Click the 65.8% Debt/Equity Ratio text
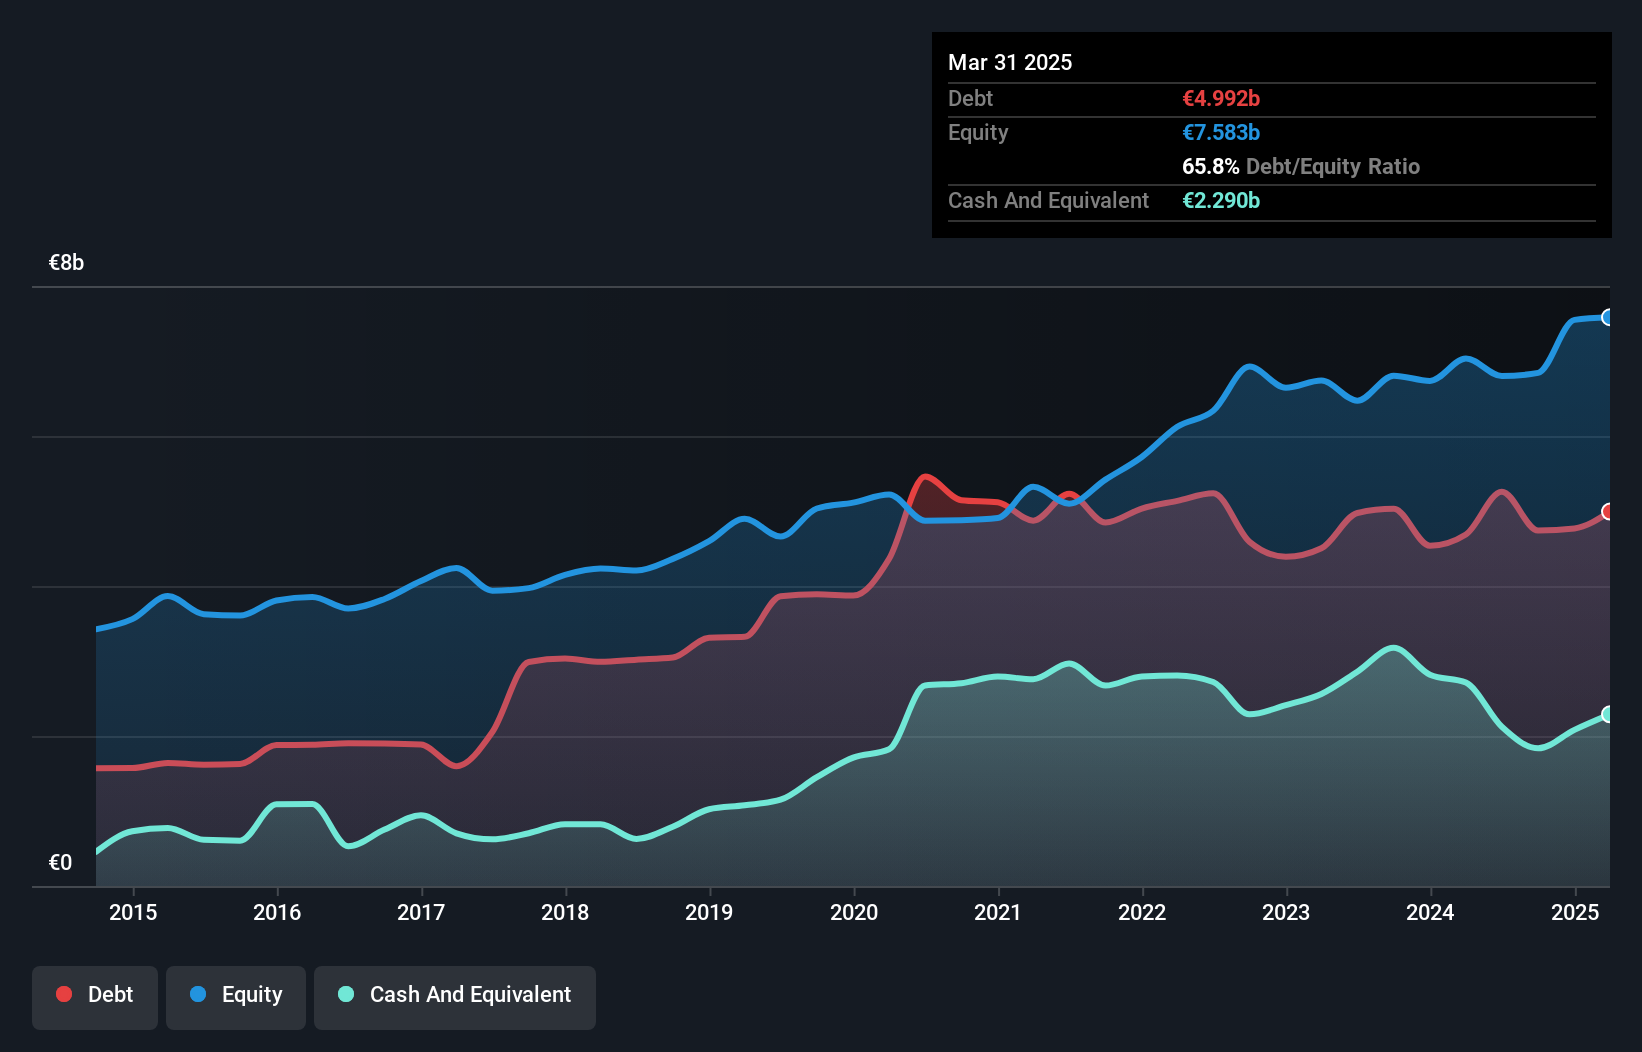This screenshot has height=1052, width=1642. coord(1301,166)
